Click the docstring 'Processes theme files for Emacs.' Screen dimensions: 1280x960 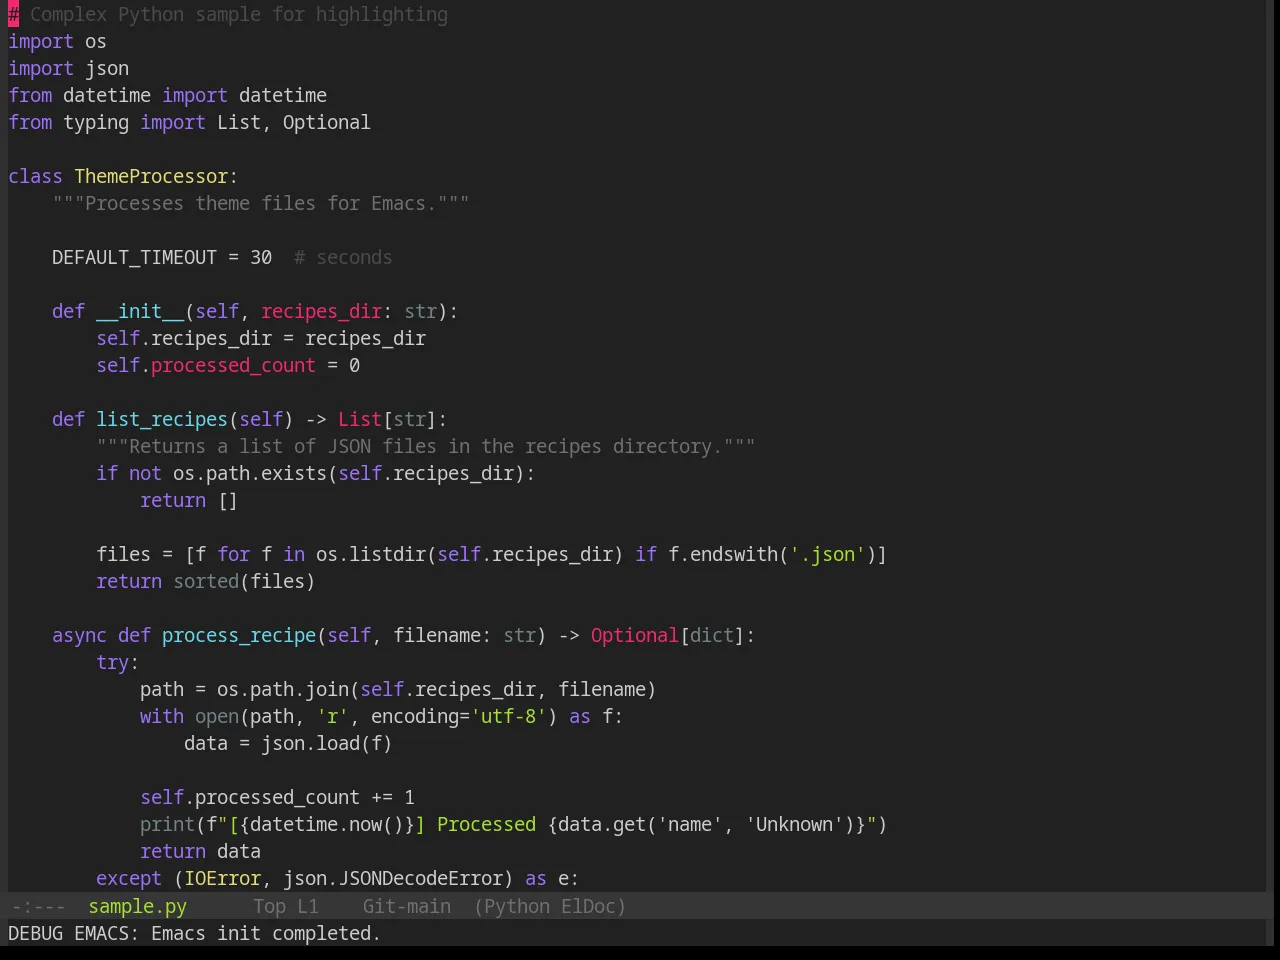tap(260, 204)
